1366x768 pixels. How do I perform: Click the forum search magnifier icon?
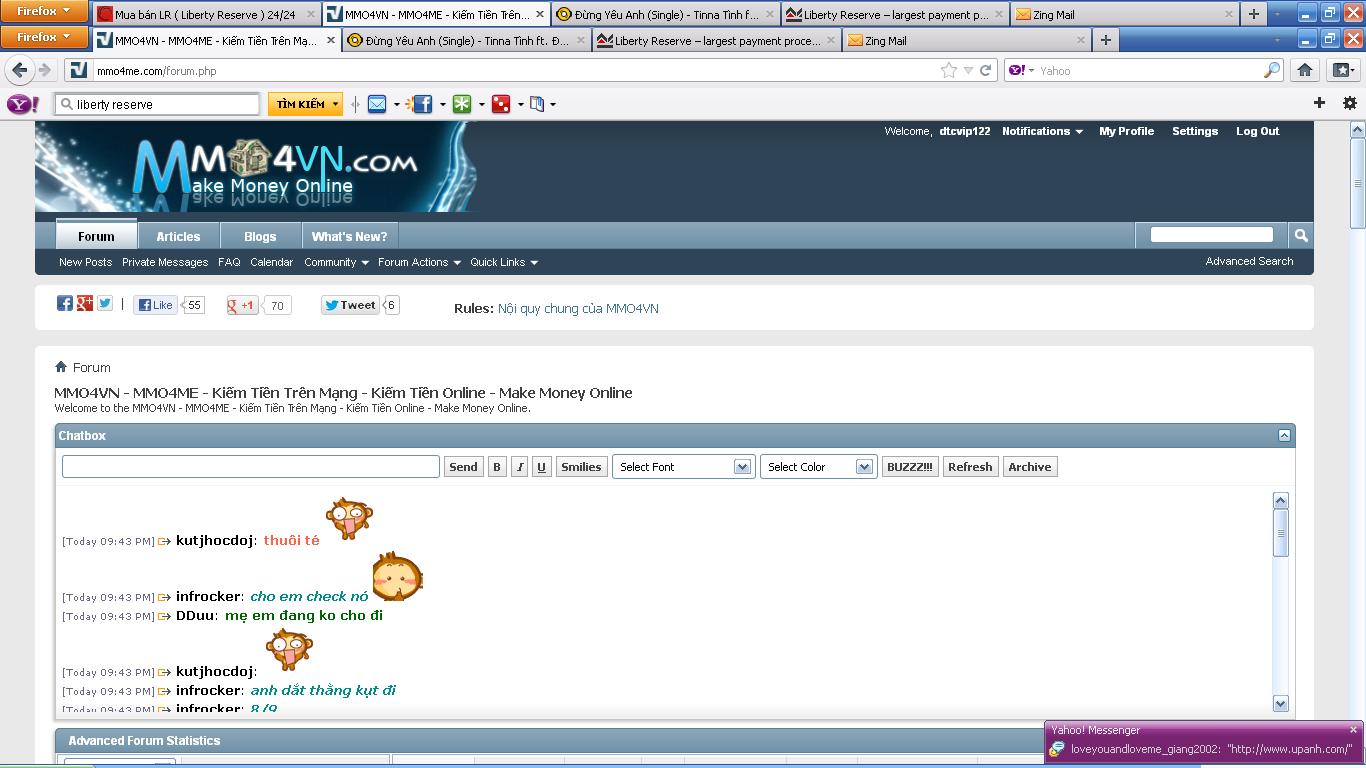point(1301,235)
